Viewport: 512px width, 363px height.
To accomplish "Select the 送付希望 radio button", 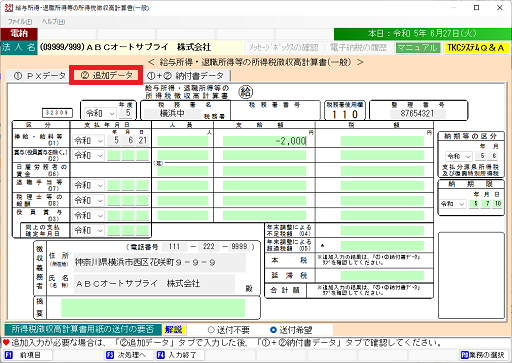I will click(273, 330).
